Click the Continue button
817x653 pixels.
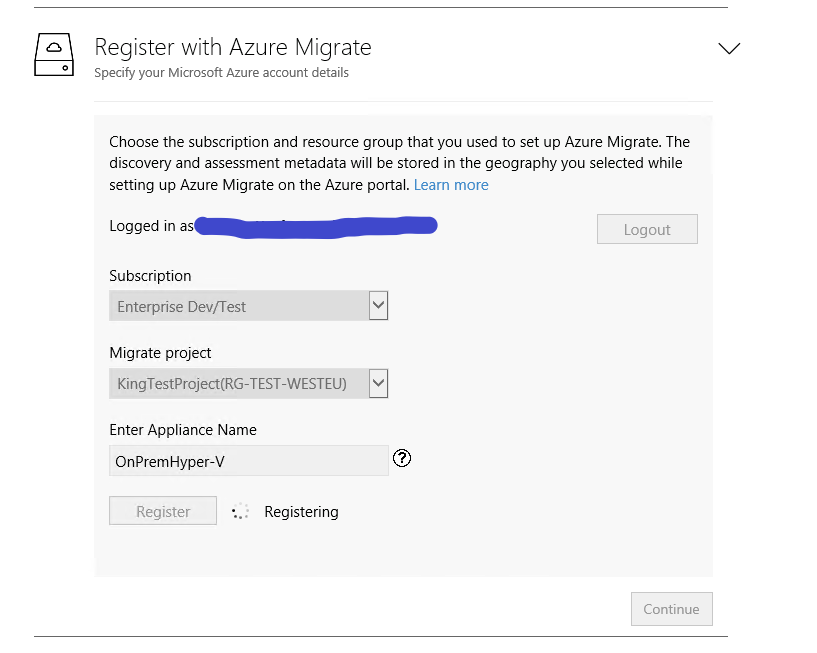click(x=672, y=609)
